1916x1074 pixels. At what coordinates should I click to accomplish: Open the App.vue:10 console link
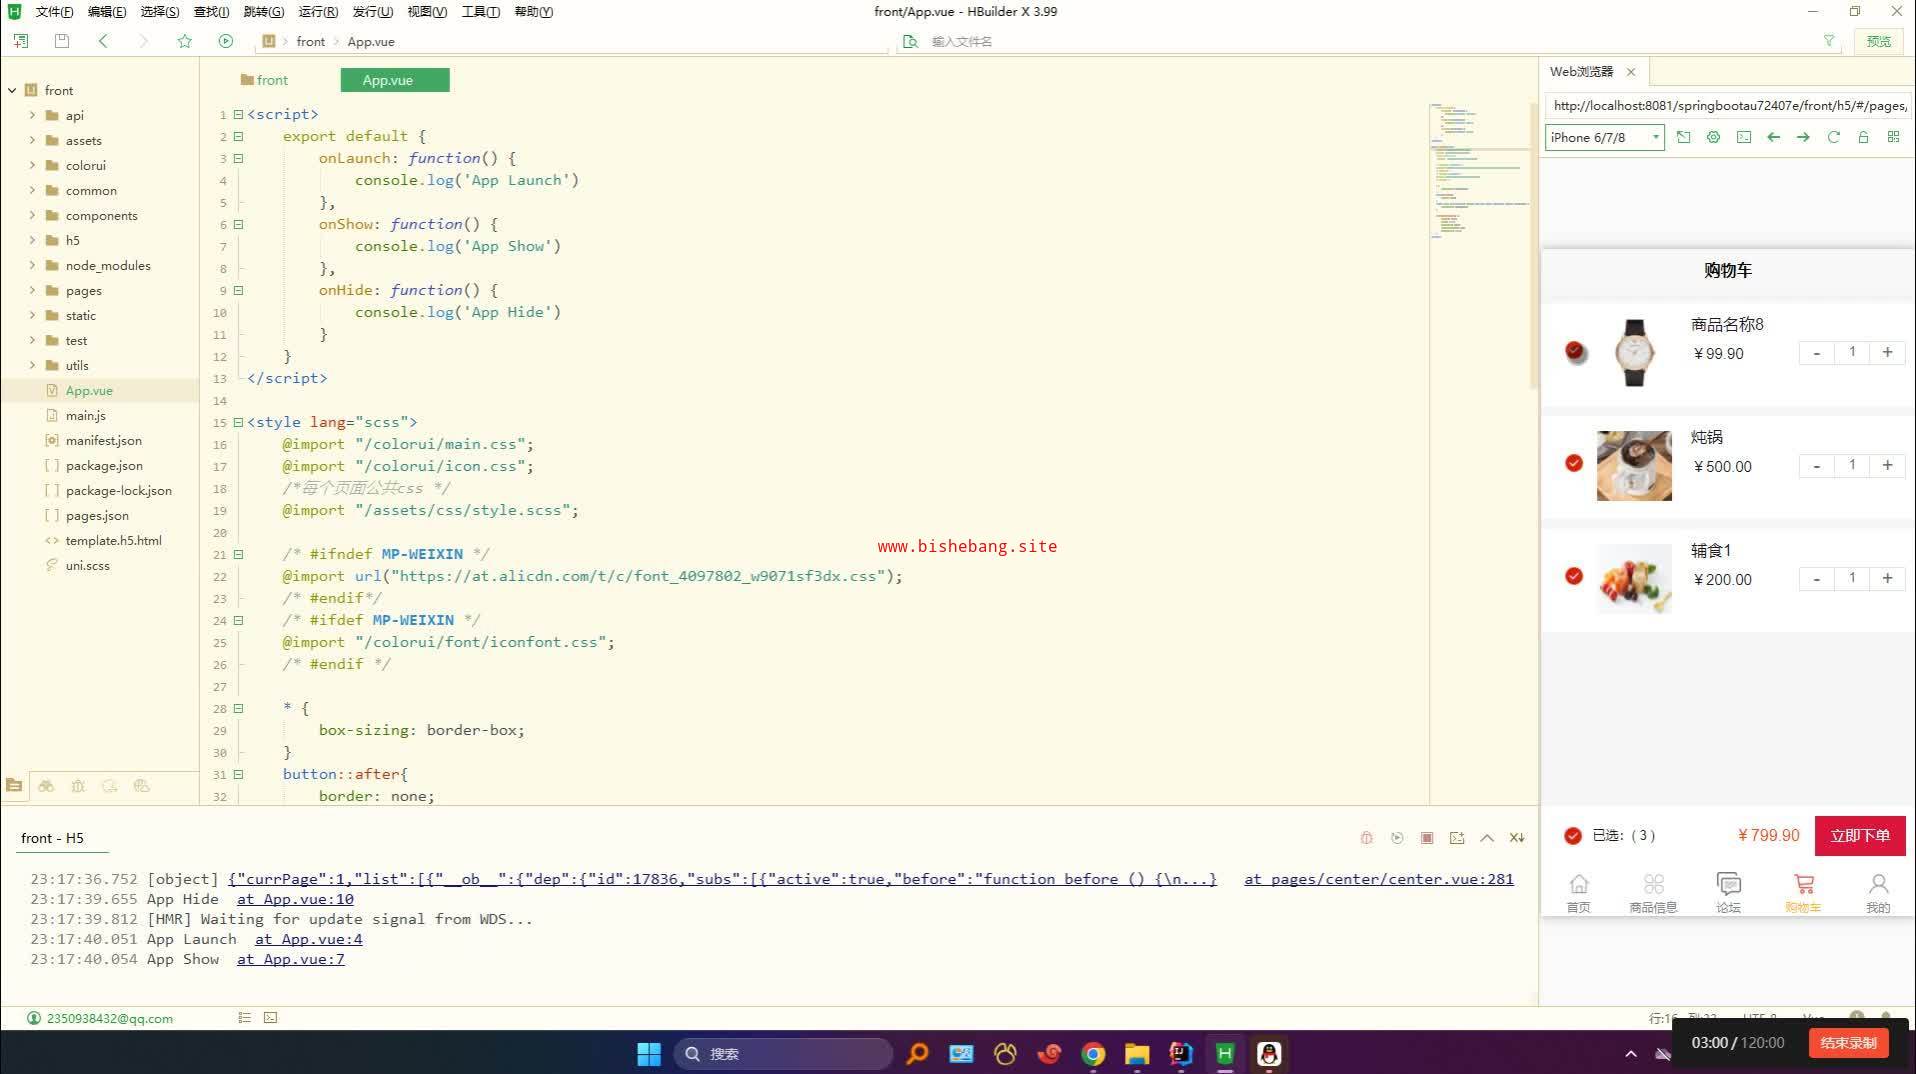[x=295, y=899]
